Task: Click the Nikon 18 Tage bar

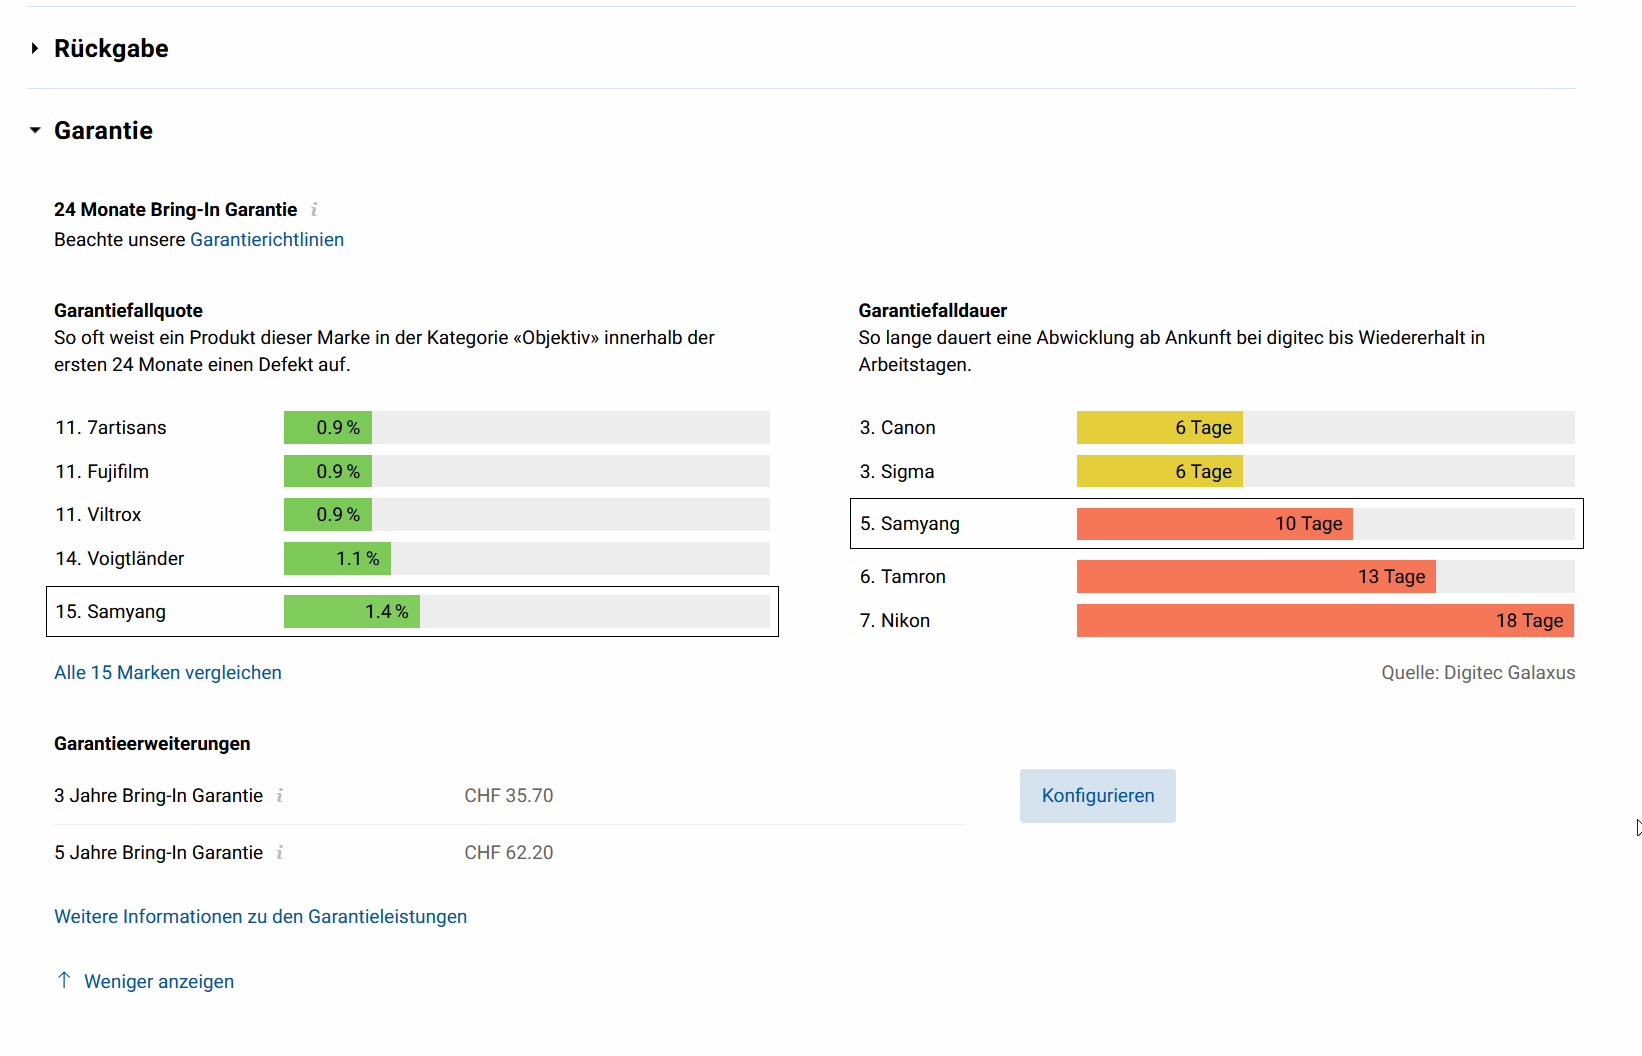Action: tap(1324, 620)
